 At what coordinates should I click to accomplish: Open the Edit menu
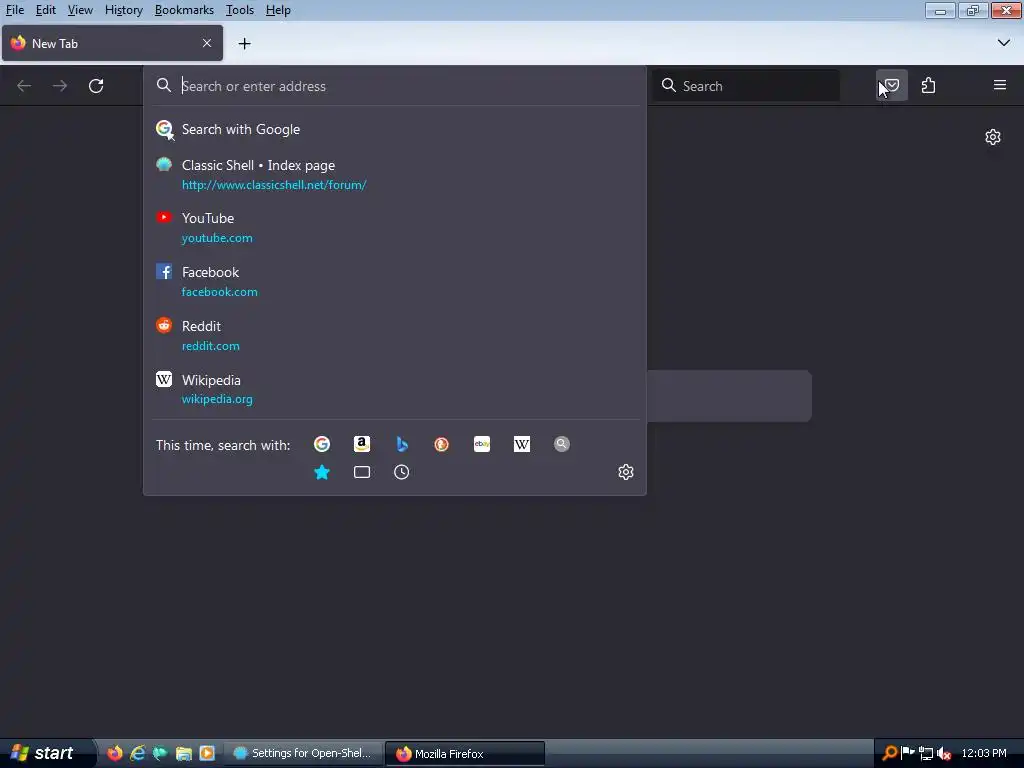click(x=45, y=10)
